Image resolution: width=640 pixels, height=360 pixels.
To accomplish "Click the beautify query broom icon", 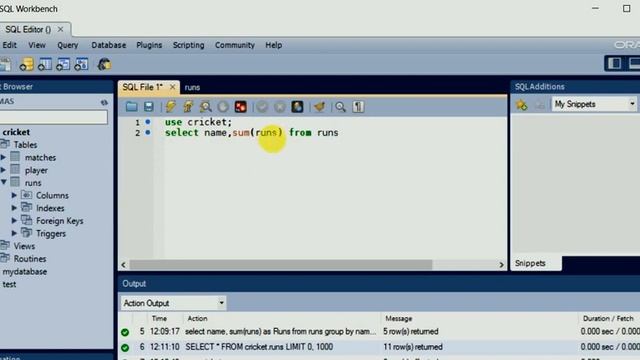I will (319, 107).
